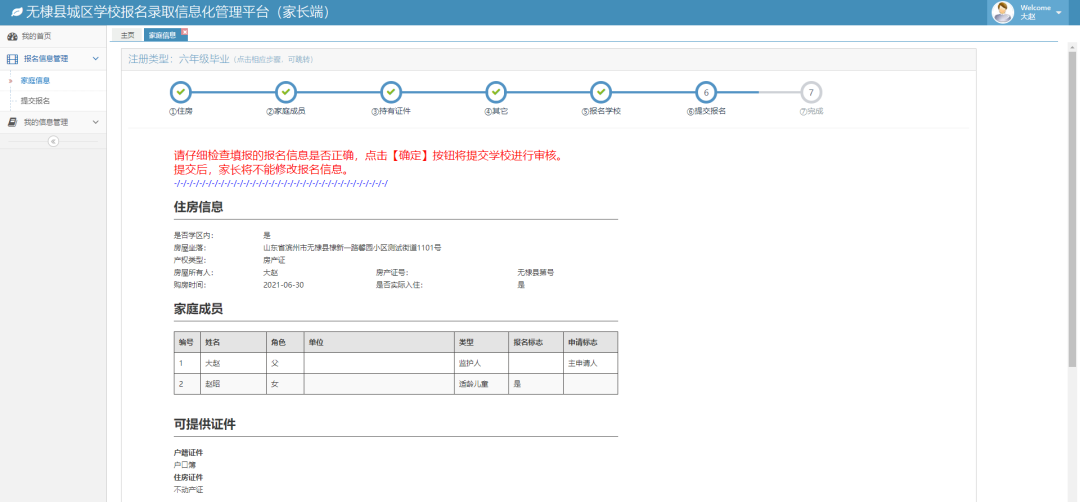The image size is (1080, 502).
Task: Click the leaf logo icon in header
Action: [x=16, y=12]
